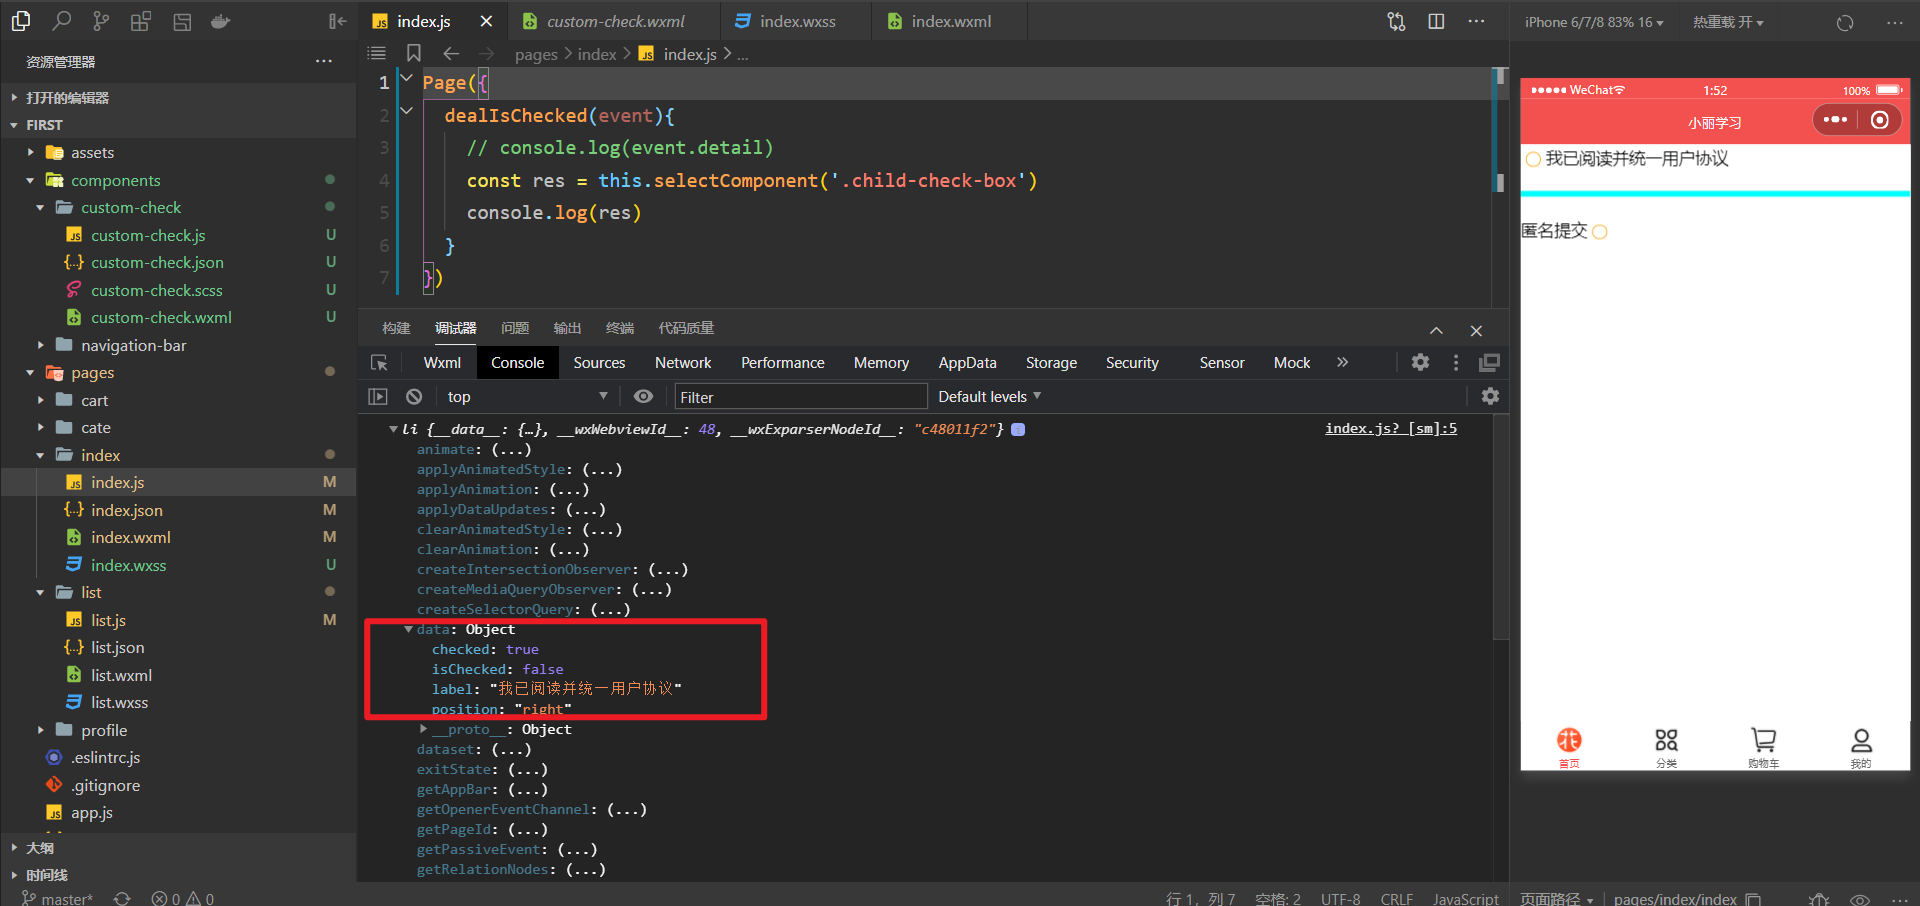The height and width of the screenshot is (906, 1920).
Task: Click the bookmark icon in breadcrumb bar
Action: coord(413,53)
